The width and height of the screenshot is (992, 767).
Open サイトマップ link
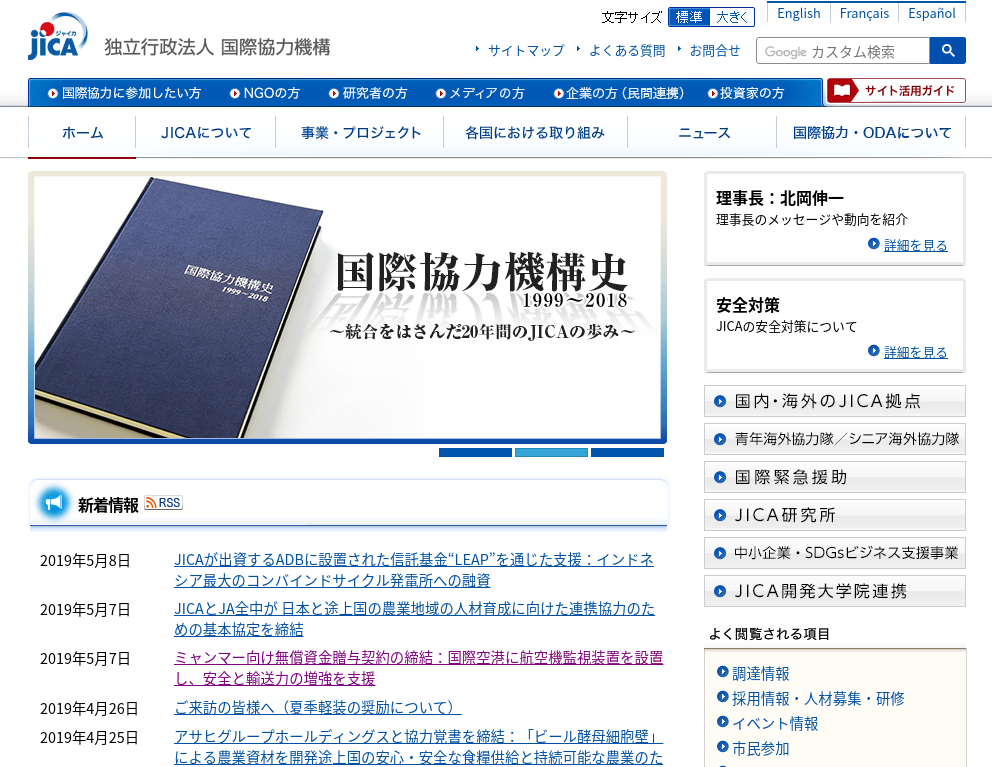pyautogui.click(x=526, y=51)
